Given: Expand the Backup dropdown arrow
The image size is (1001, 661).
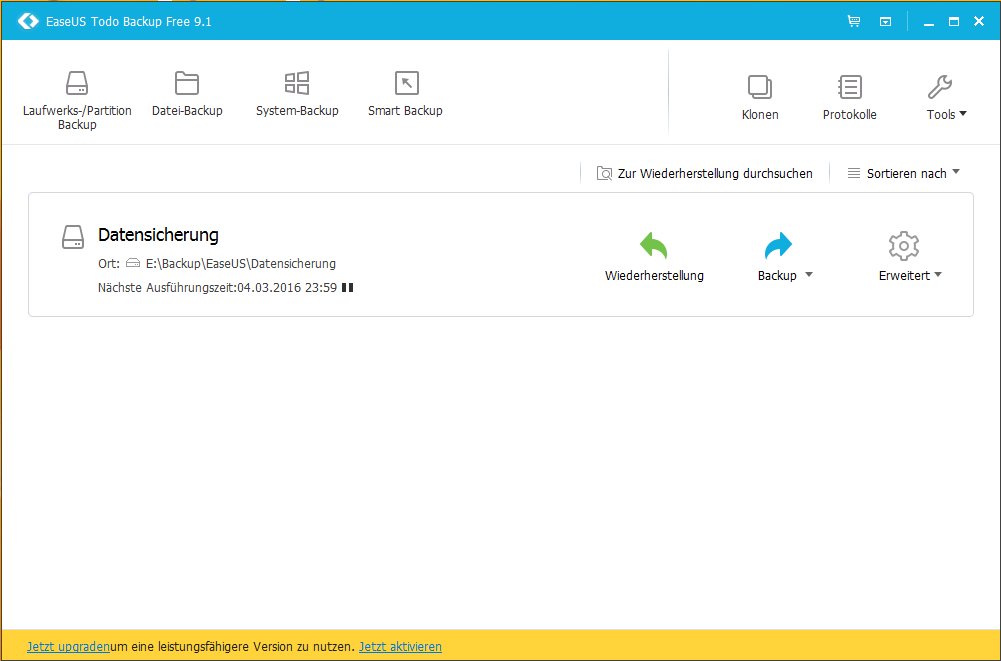Looking at the screenshot, I should click(809, 276).
